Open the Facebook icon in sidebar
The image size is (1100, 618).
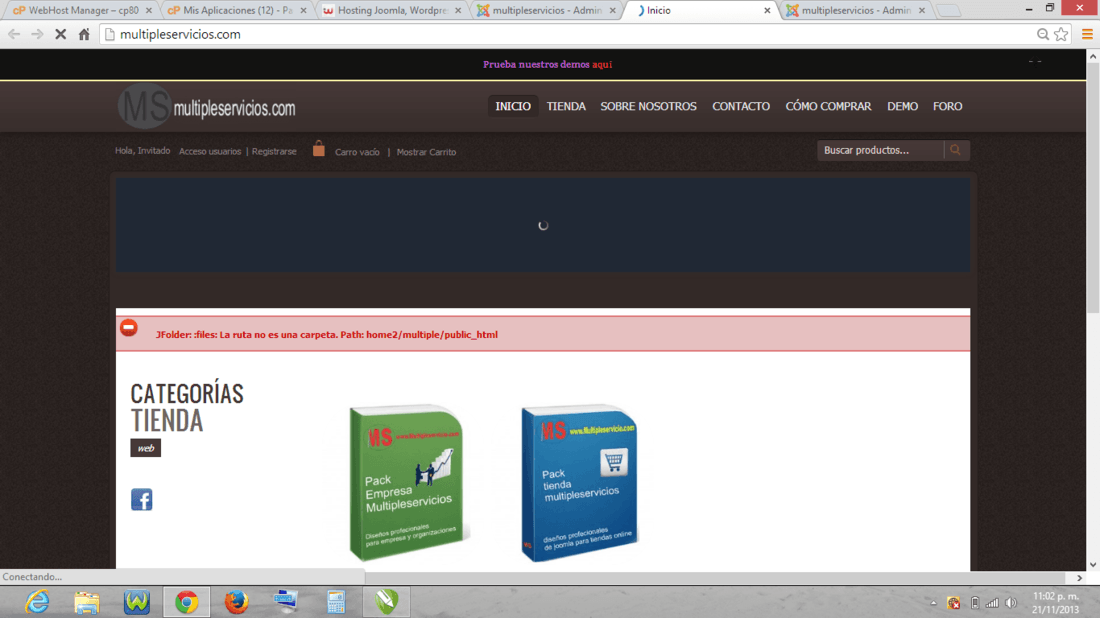point(142,499)
